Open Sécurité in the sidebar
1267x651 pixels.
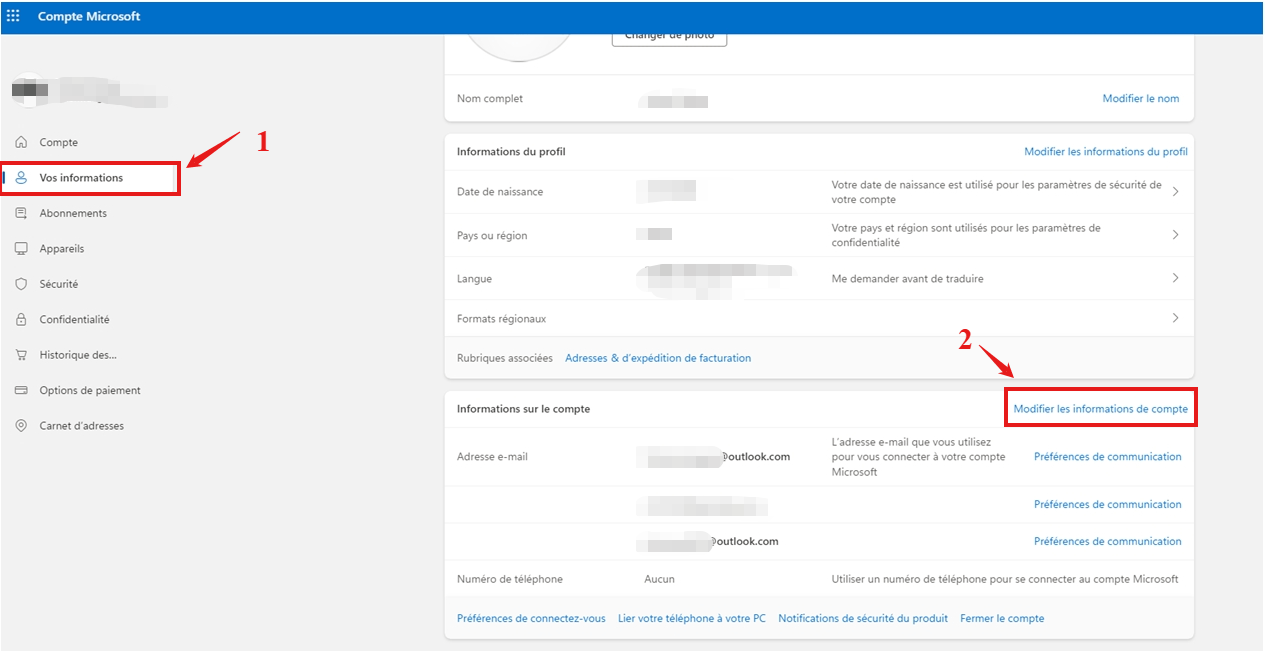pos(59,284)
